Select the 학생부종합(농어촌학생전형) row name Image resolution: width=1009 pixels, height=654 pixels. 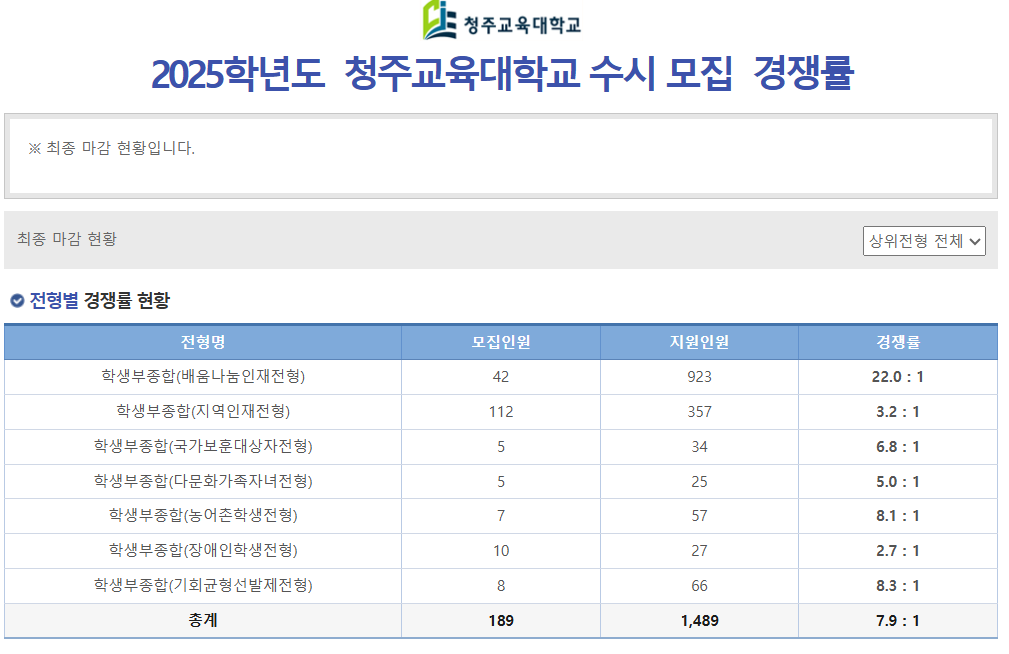[203, 516]
